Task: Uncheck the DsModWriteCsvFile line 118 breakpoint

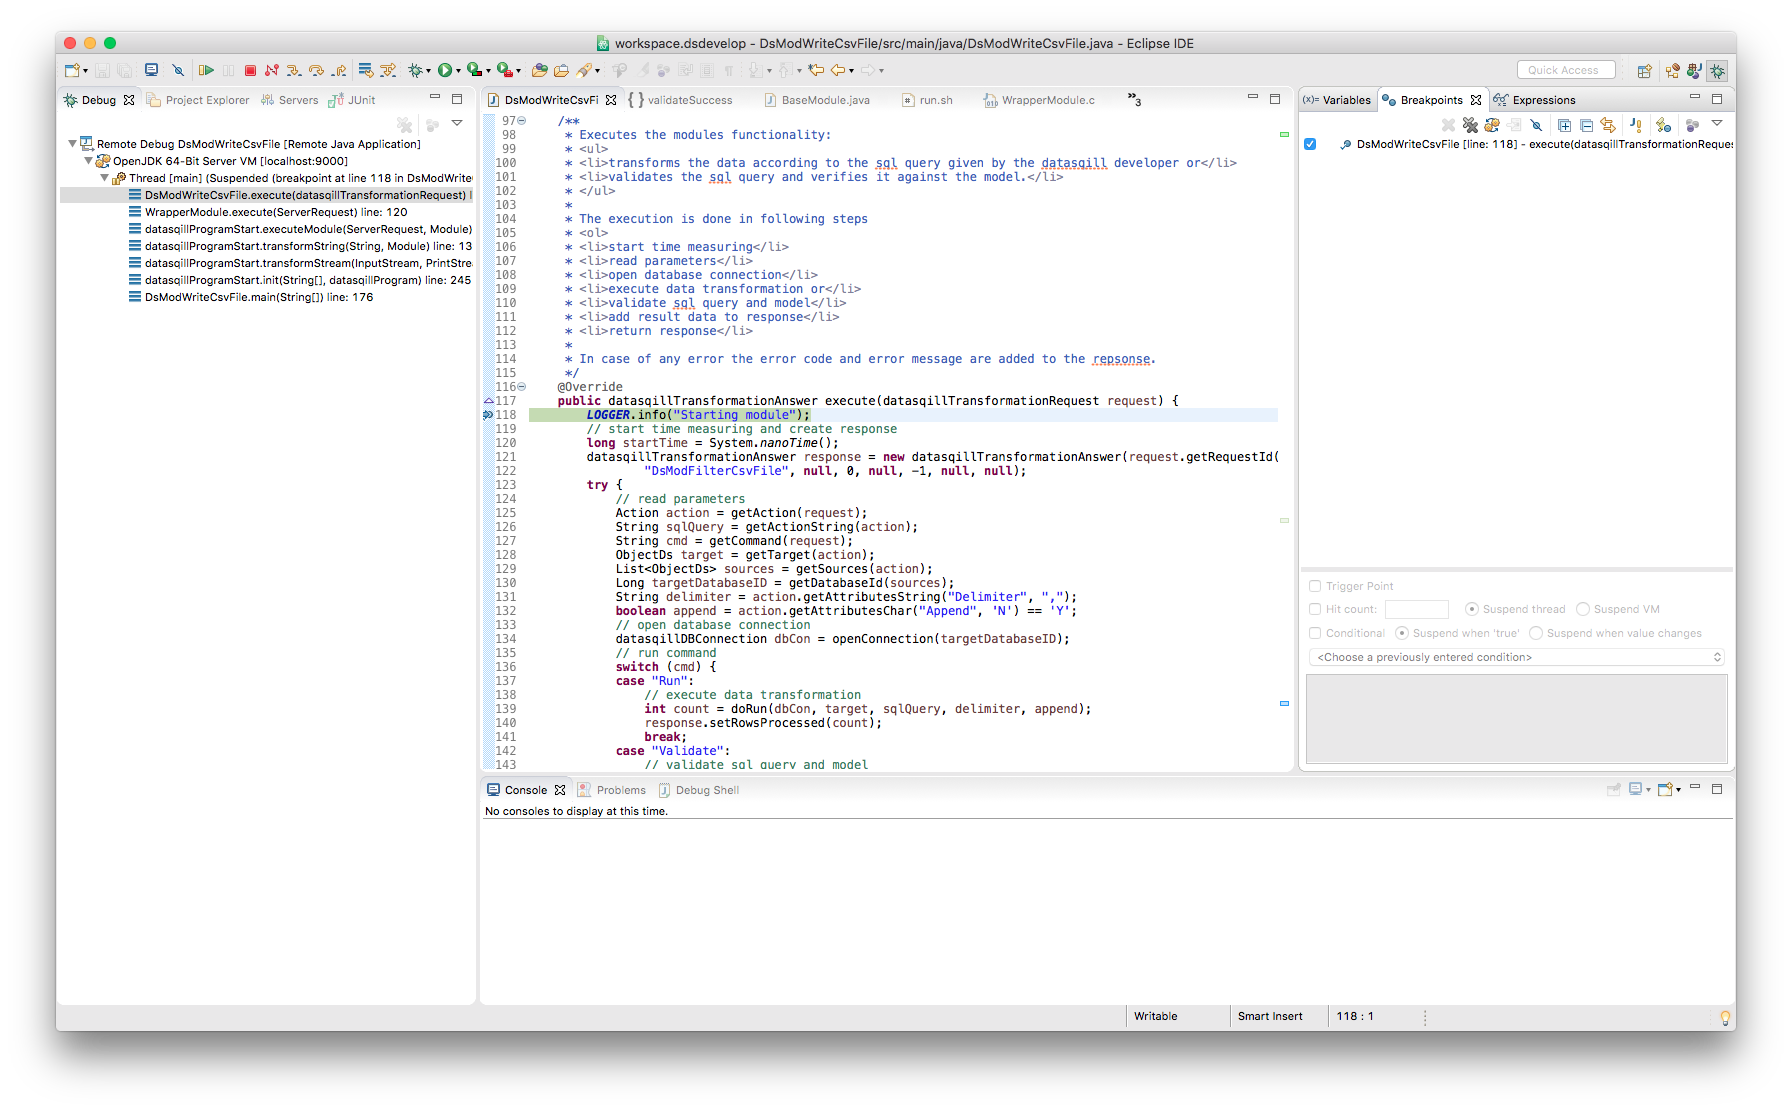Action: (1310, 144)
